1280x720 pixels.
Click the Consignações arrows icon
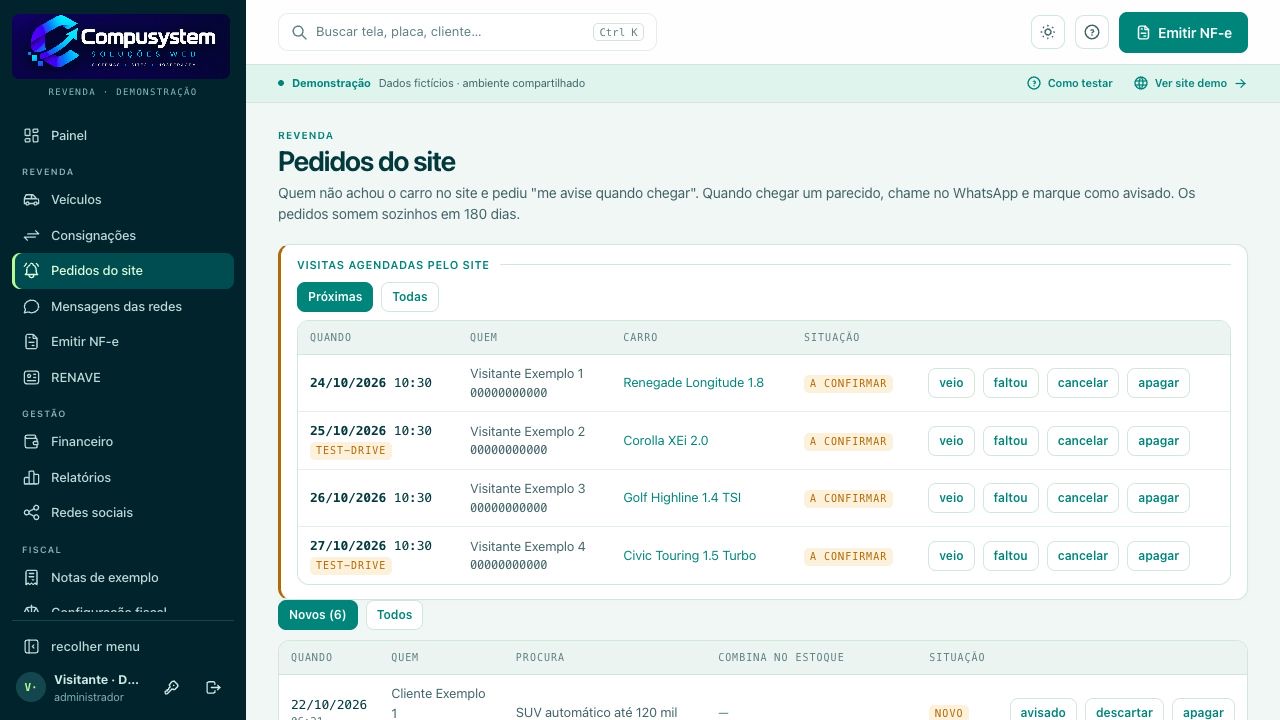pos(31,235)
